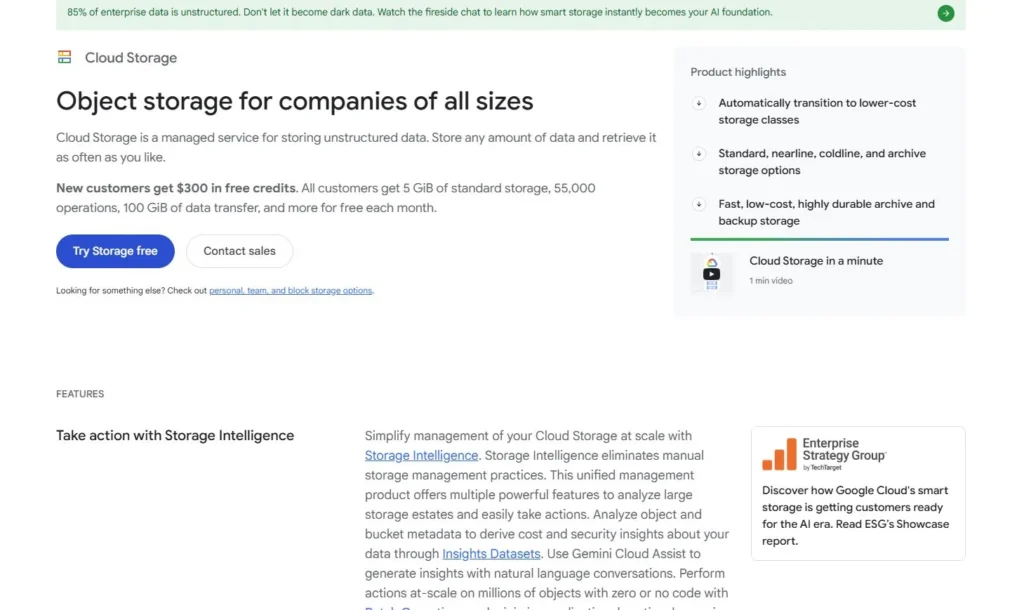The image size is (1024, 610).
Task: Open 'personal, team, and block storage options' link
Action: click(290, 290)
